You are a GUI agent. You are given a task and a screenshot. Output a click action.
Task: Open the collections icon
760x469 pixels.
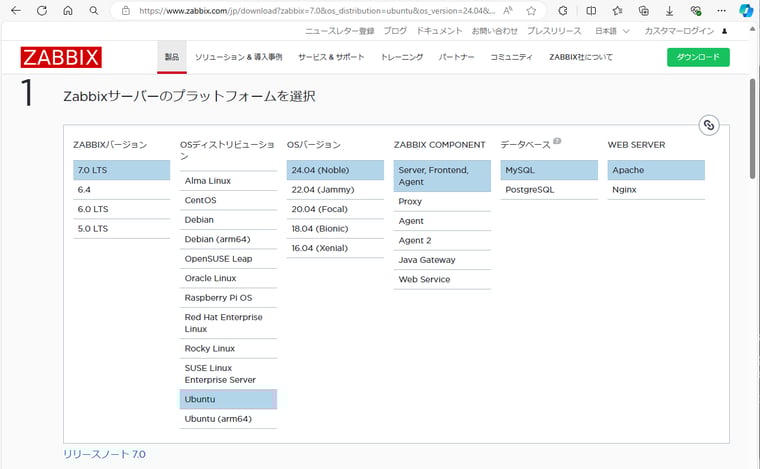[x=644, y=11]
